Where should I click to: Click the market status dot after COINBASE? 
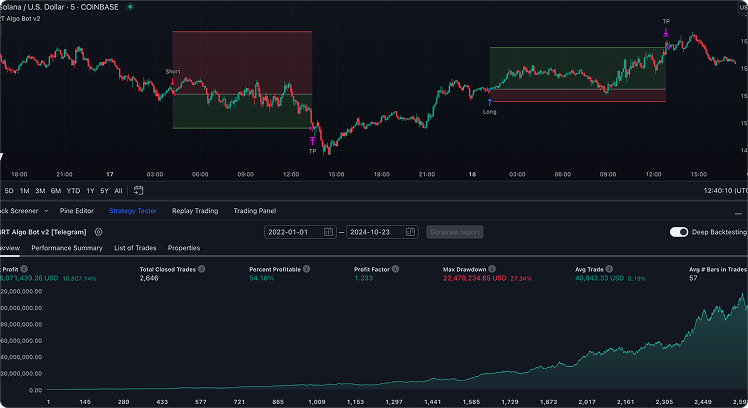point(130,6)
